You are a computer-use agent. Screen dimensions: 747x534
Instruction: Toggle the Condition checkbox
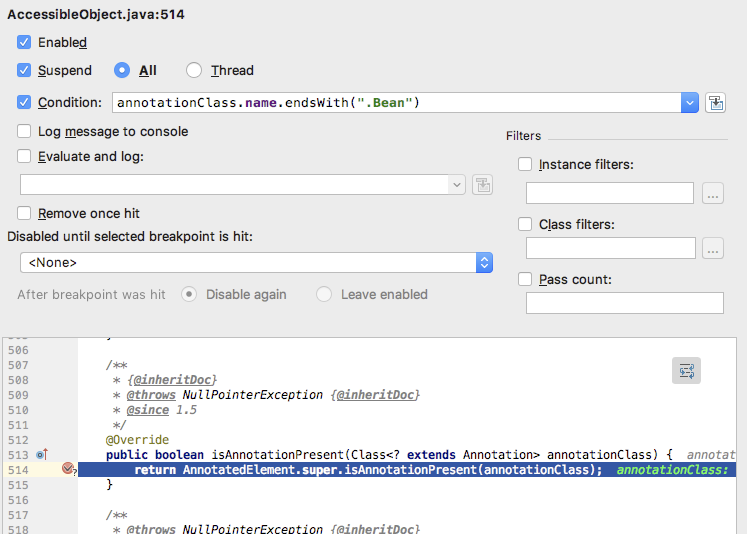pyautogui.click(x=24, y=102)
